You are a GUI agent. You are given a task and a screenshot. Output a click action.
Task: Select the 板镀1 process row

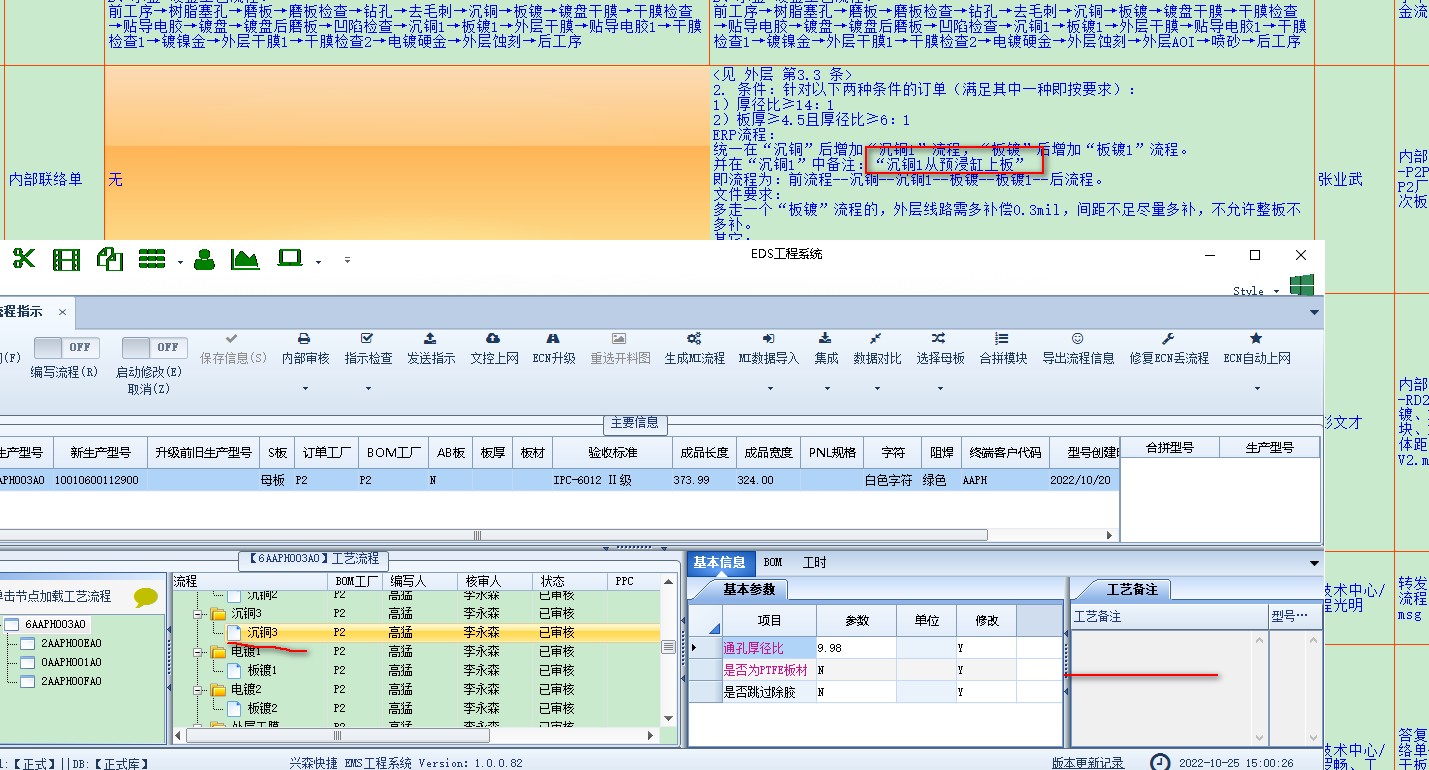click(x=416, y=671)
